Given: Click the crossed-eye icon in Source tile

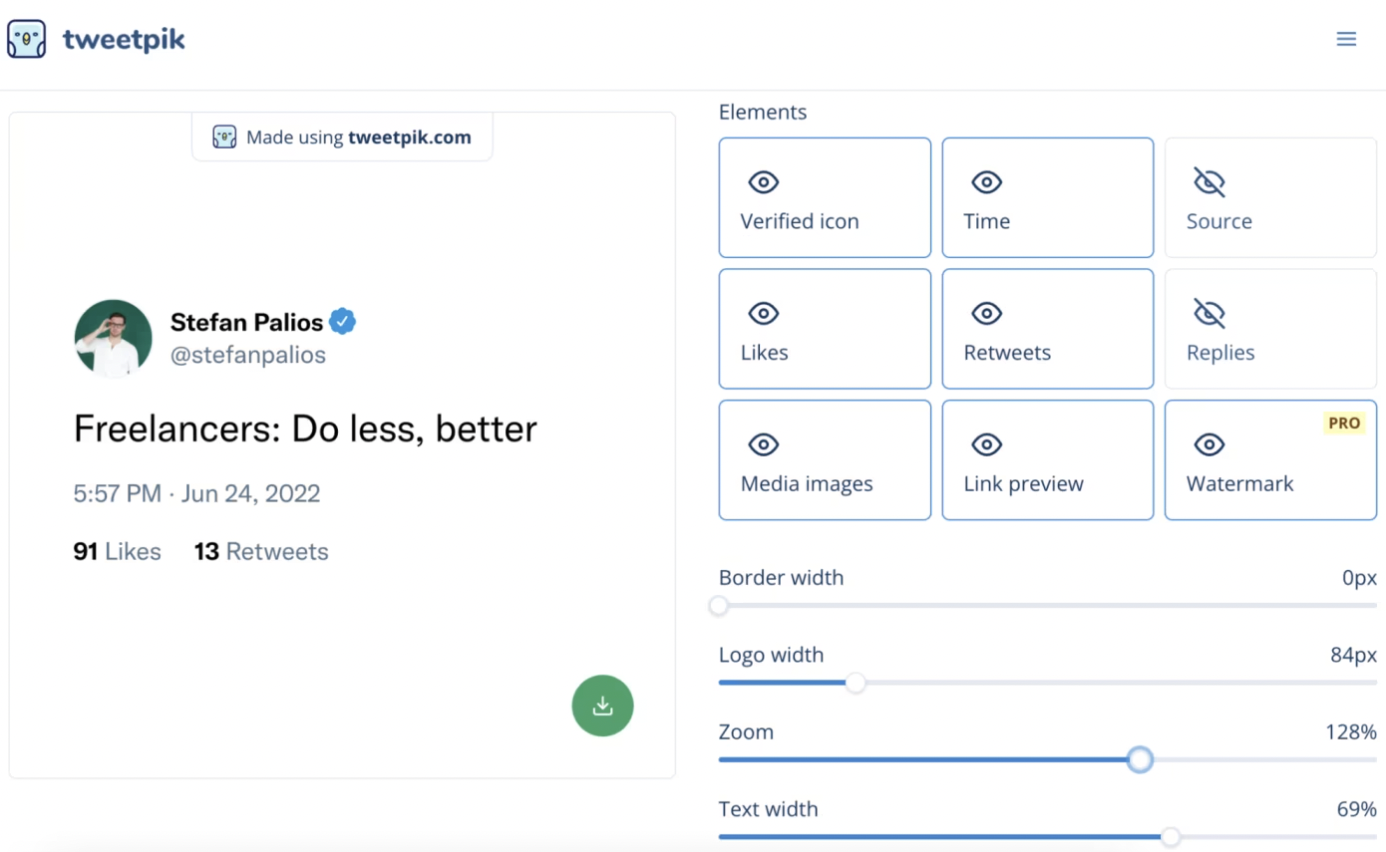Looking at the screenshot, I should pyautogui.click(x=1210, y=182).
